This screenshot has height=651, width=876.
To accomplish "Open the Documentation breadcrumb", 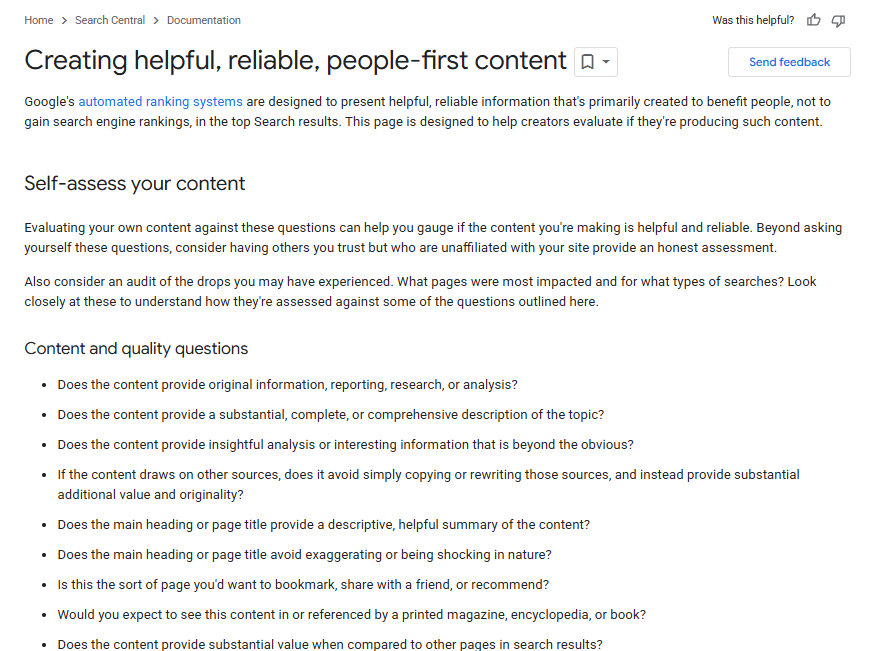I will coord(204,20).
